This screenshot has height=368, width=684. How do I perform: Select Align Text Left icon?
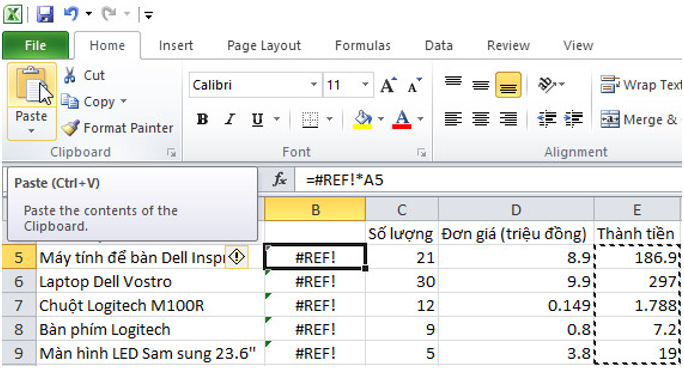pos(453,119)
